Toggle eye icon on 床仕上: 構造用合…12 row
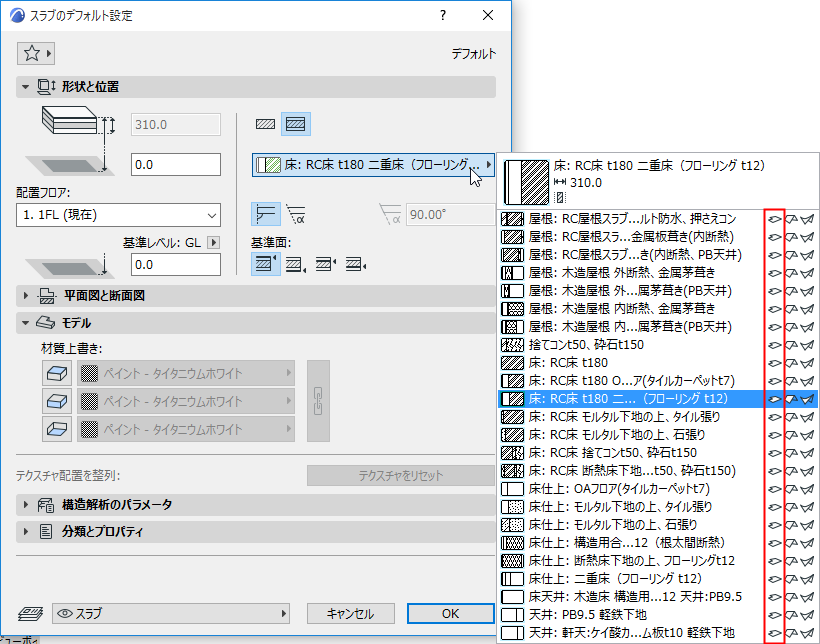The image size is (820, 644). pos(775,543)
